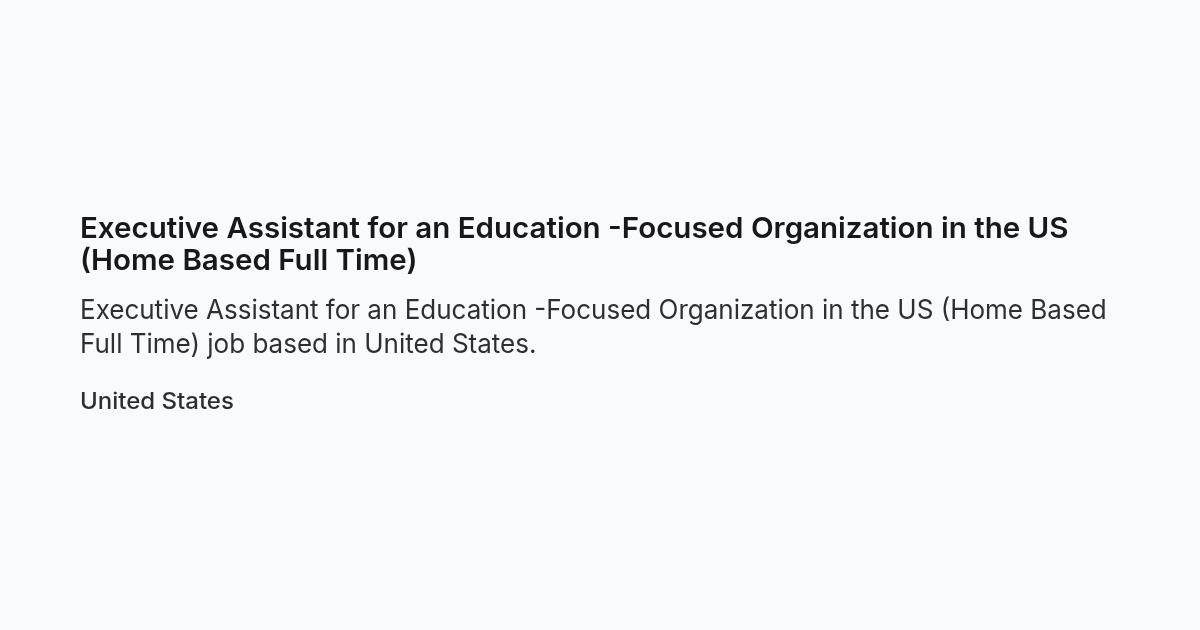Click "-Focused" in the bold heading
Image resolution: width=1200 pixels, height=630 pixels.
click(x=676, y=228)
